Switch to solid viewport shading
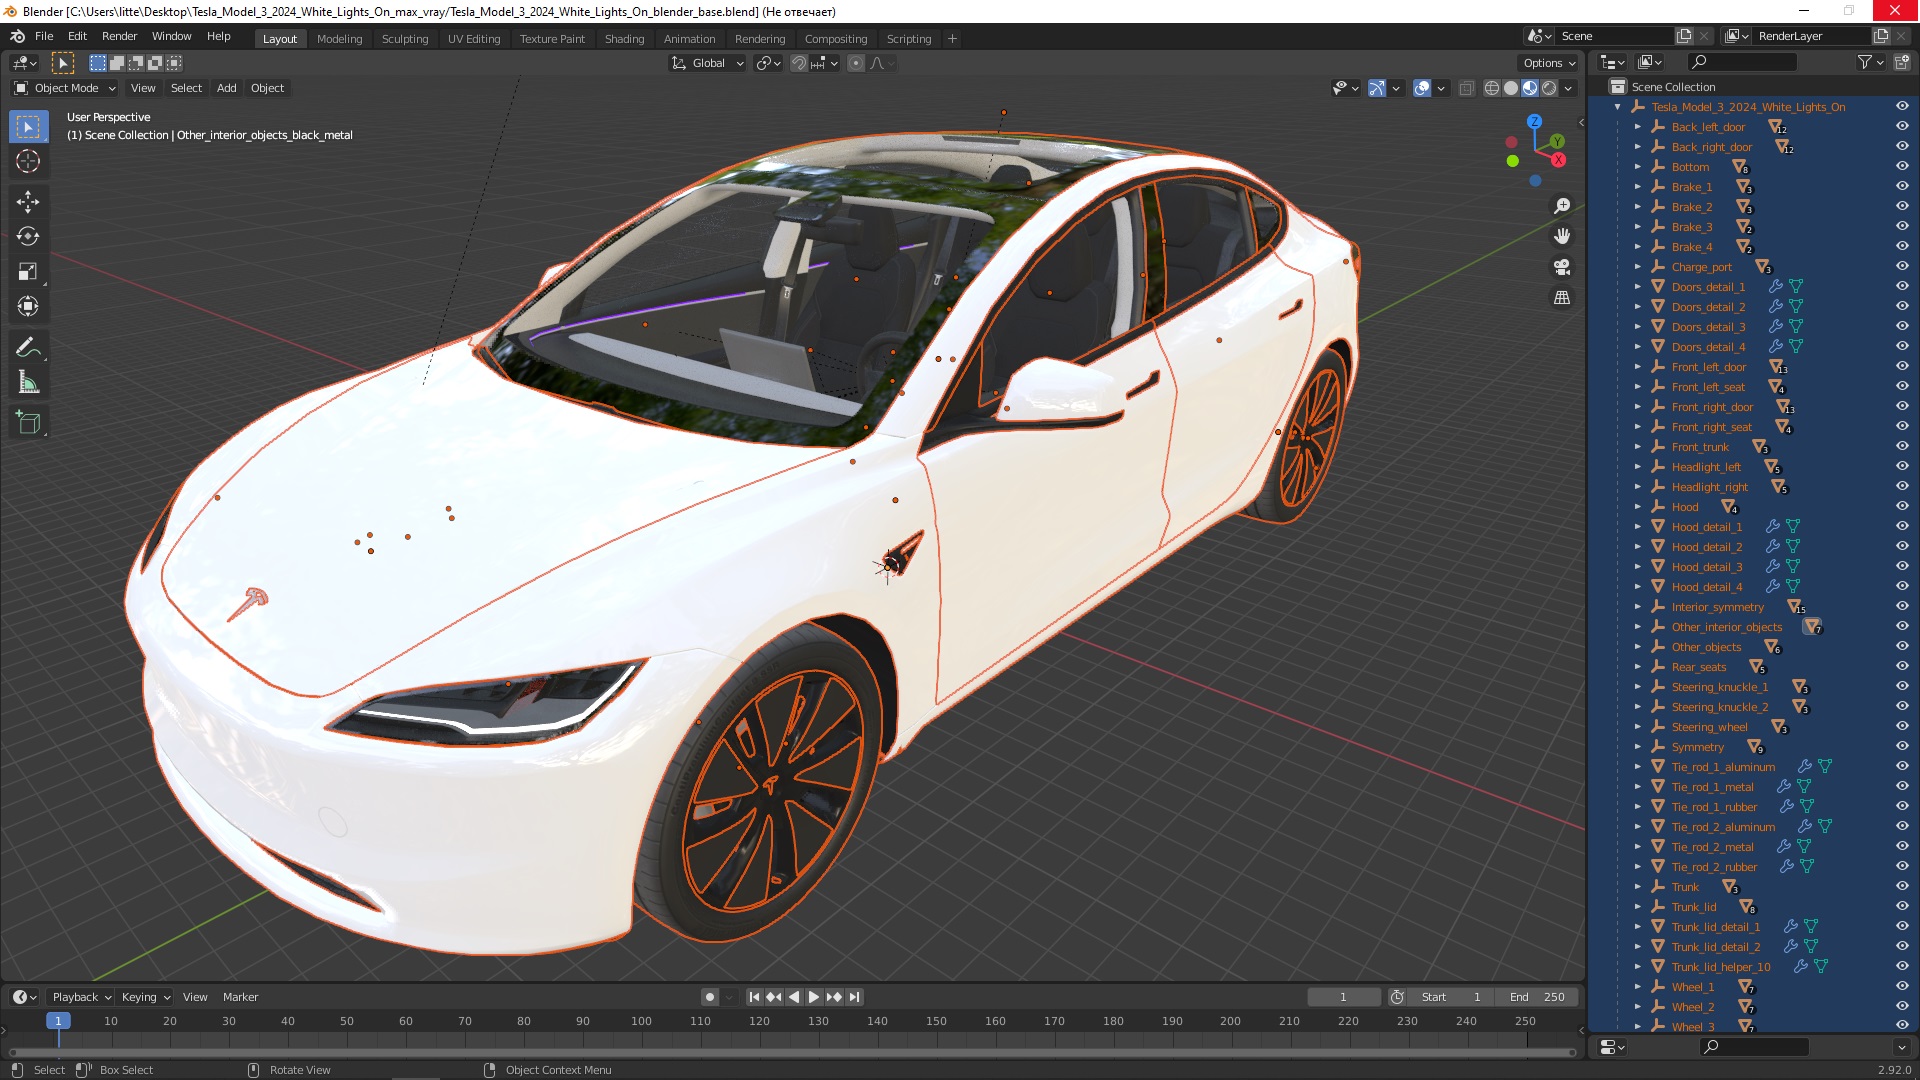Viewport: 1920px width, 1080px height. [1511, 88]
